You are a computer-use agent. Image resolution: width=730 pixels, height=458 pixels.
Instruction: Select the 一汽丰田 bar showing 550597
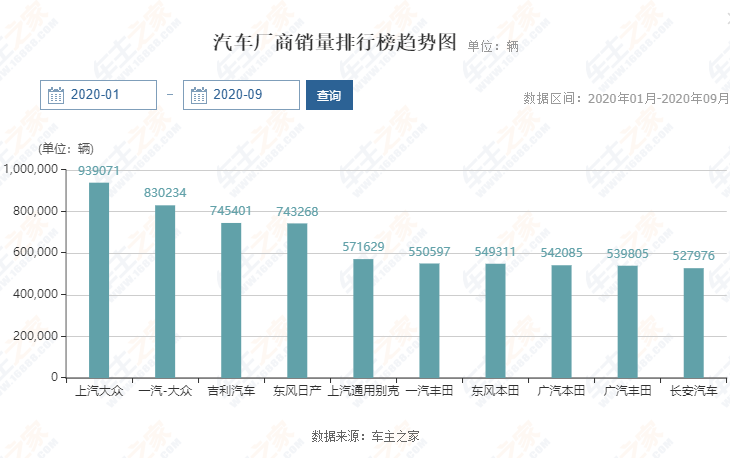tap(429, 320)
